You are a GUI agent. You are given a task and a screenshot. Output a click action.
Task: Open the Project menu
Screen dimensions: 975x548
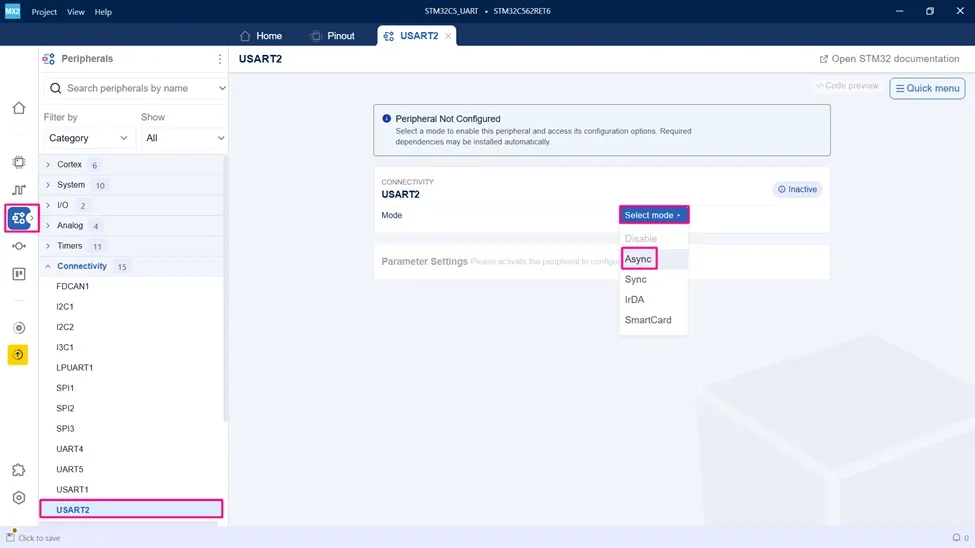coord(44,12)
